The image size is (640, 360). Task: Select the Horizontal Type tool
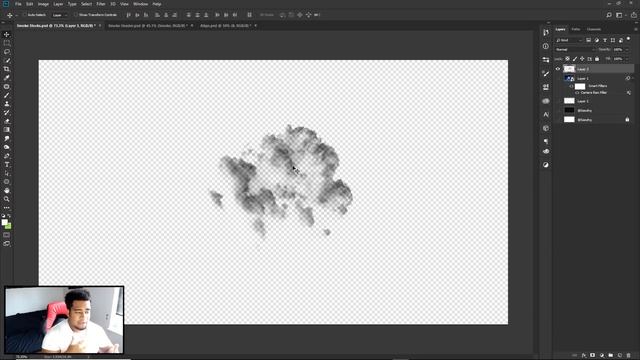click(x=7, y=164)
